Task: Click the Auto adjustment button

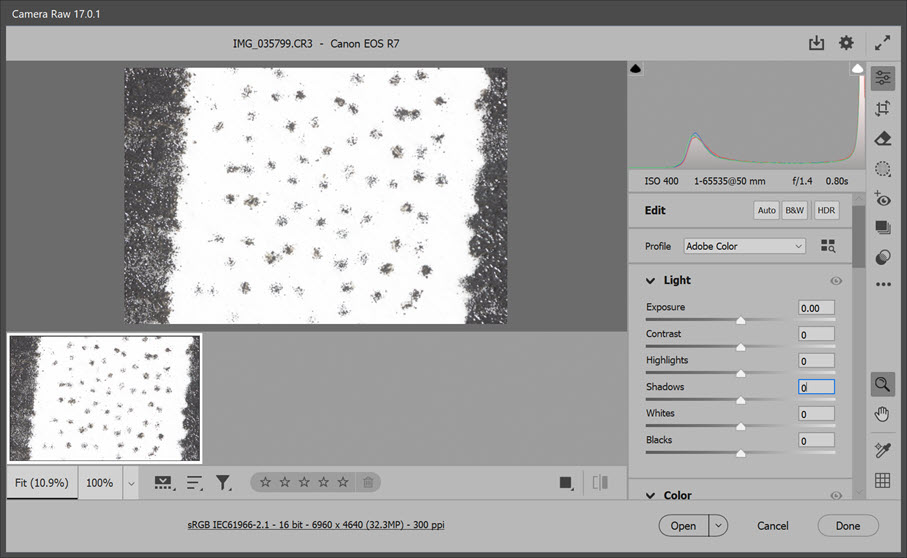Action: click(x=766, y=210)
